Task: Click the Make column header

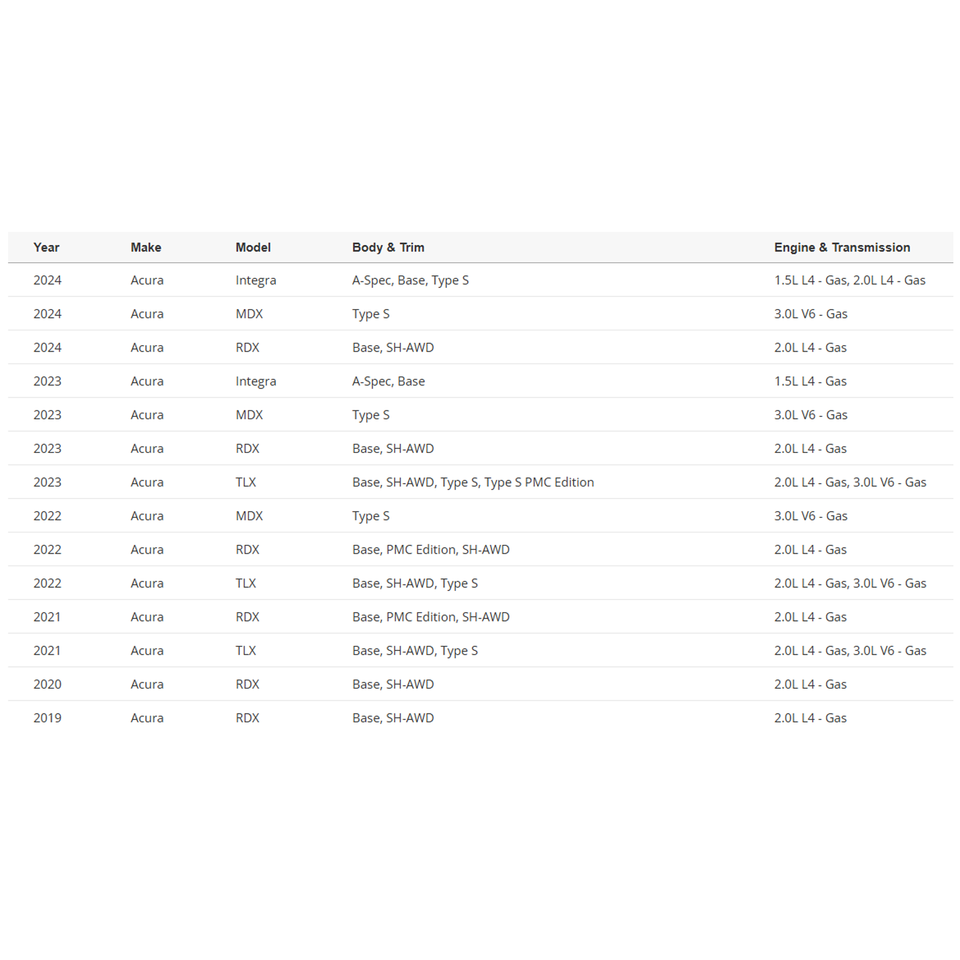Action: click(x=145, y=247)
